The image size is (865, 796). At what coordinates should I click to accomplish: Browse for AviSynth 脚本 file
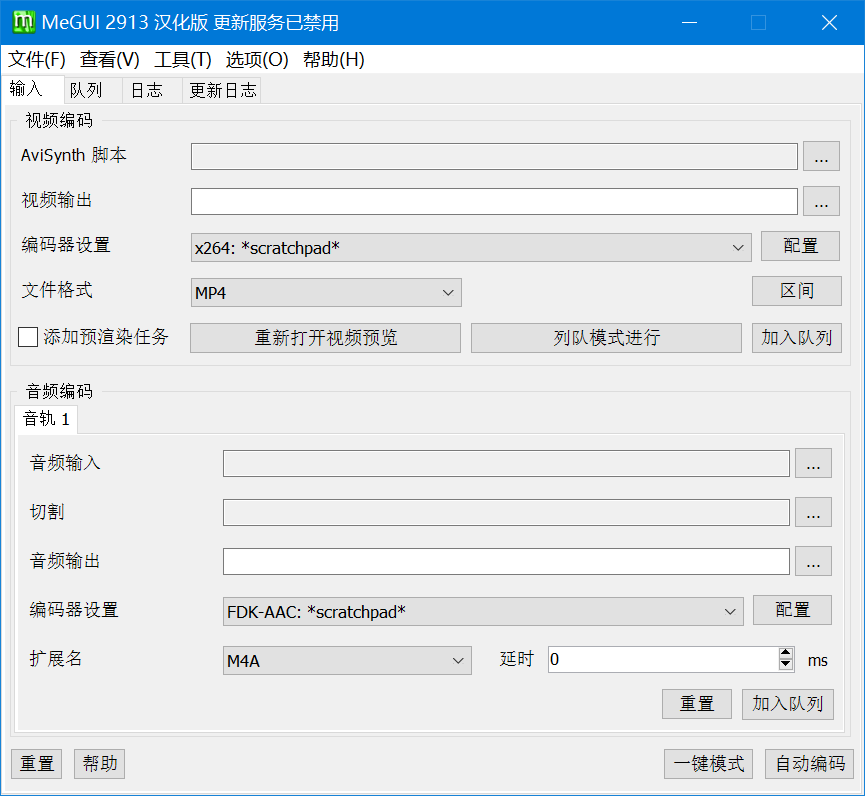[x=821, y=156]
